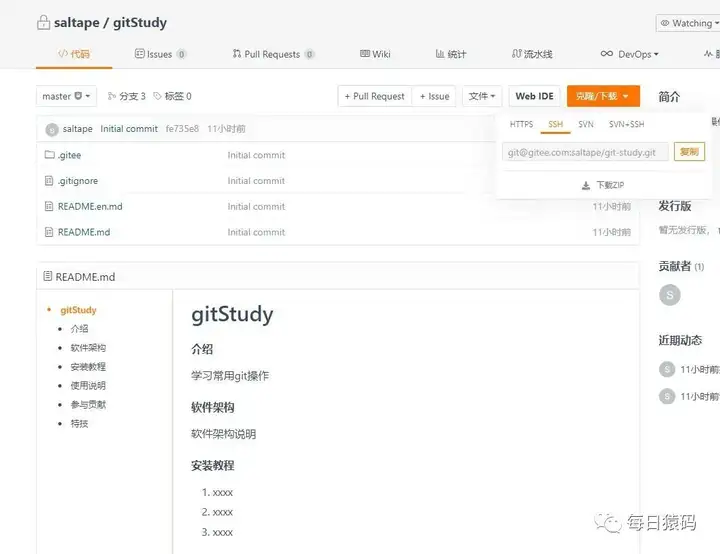Select the SSH clone tab
Viewport: 720px width, 554px height.
(555, 124)
